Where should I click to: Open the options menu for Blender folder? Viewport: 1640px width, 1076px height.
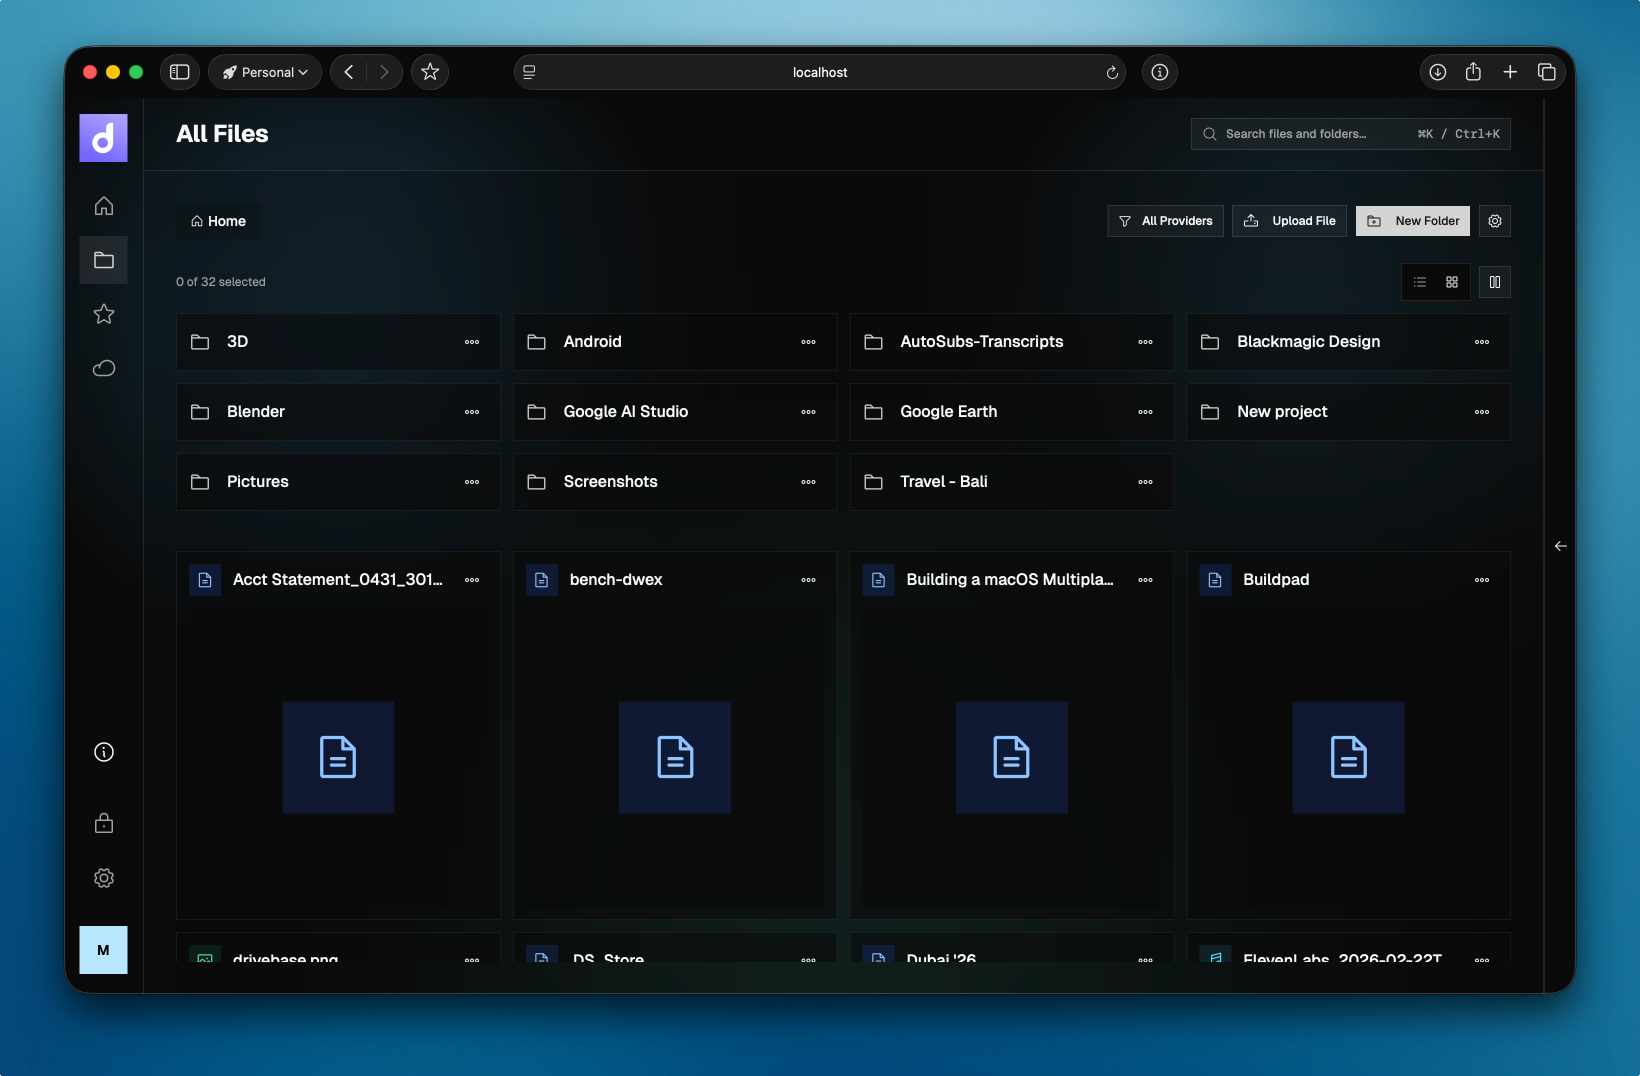(472, 412)
